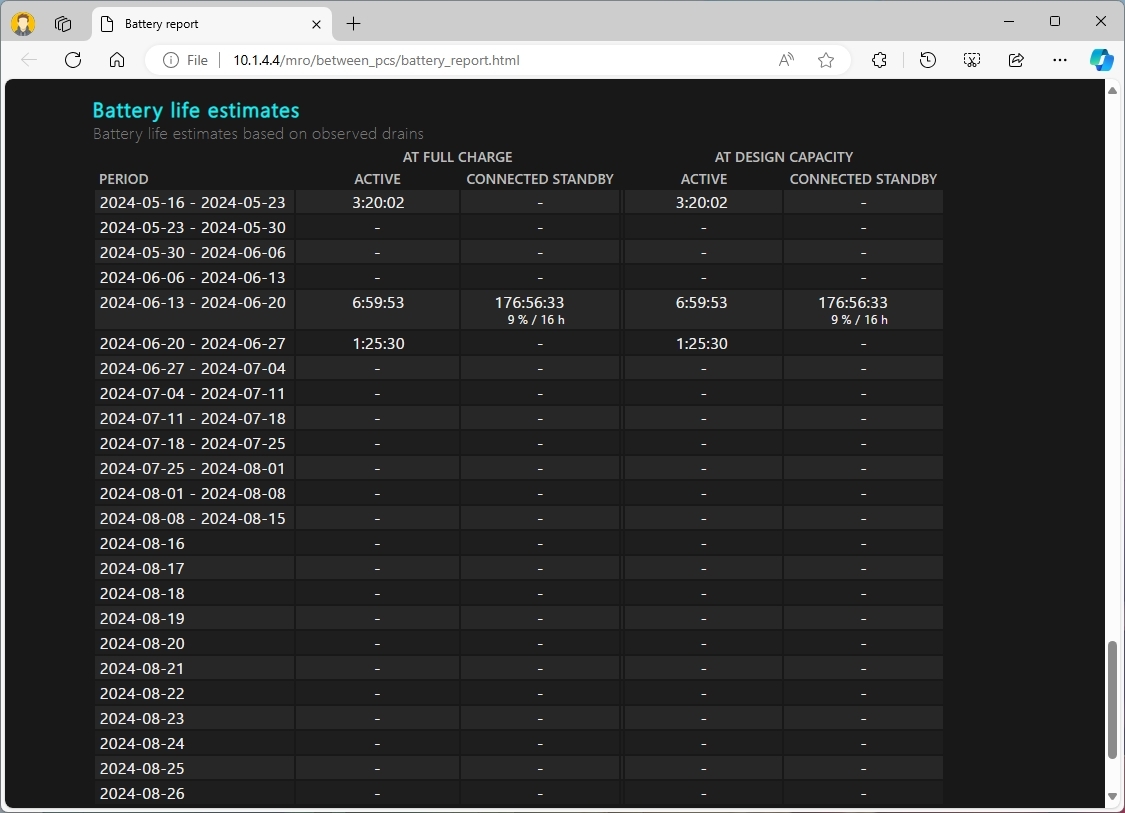Image resolution: width=1125 pixels, height=813 pixels.
Task: Select full charge active value 6:59:53
Action: click(378, 302)
